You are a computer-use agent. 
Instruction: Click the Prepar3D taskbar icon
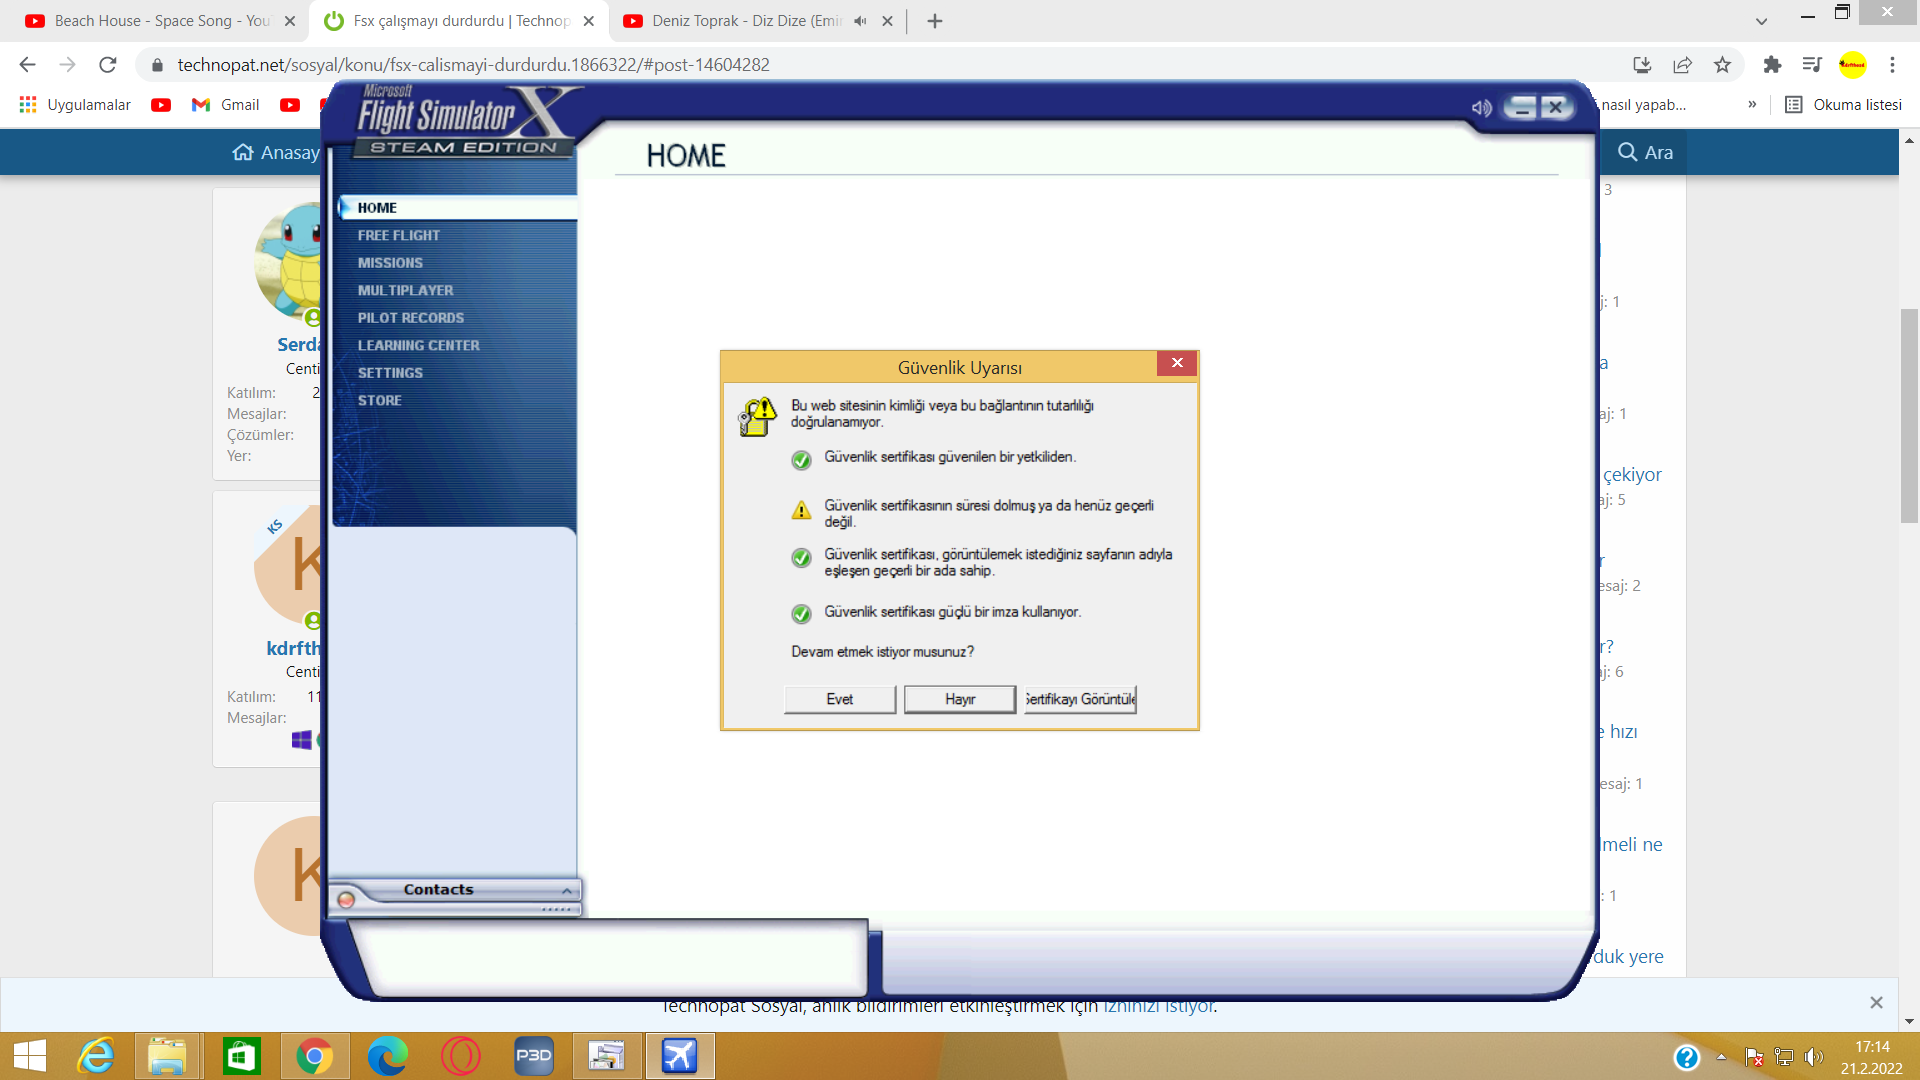click(x=533, y=1056)
